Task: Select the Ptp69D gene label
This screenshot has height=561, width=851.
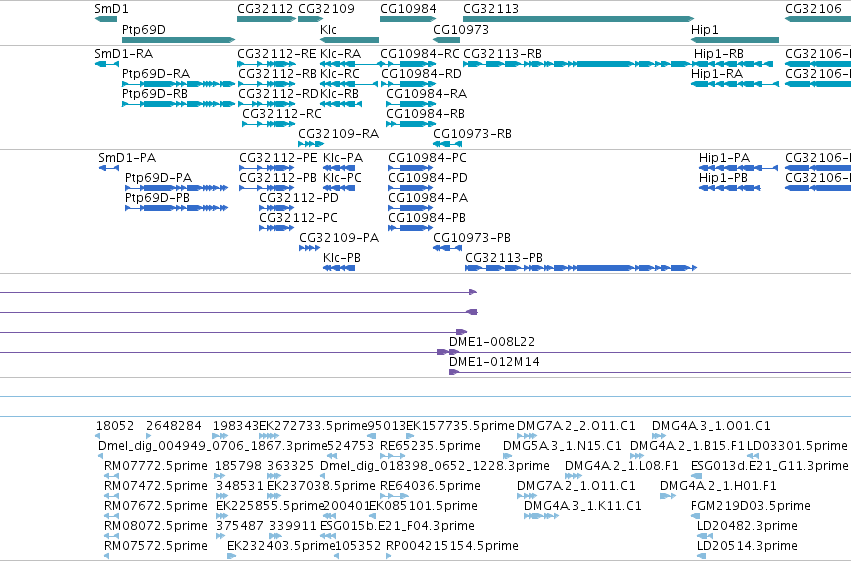Action: (143, 29)
